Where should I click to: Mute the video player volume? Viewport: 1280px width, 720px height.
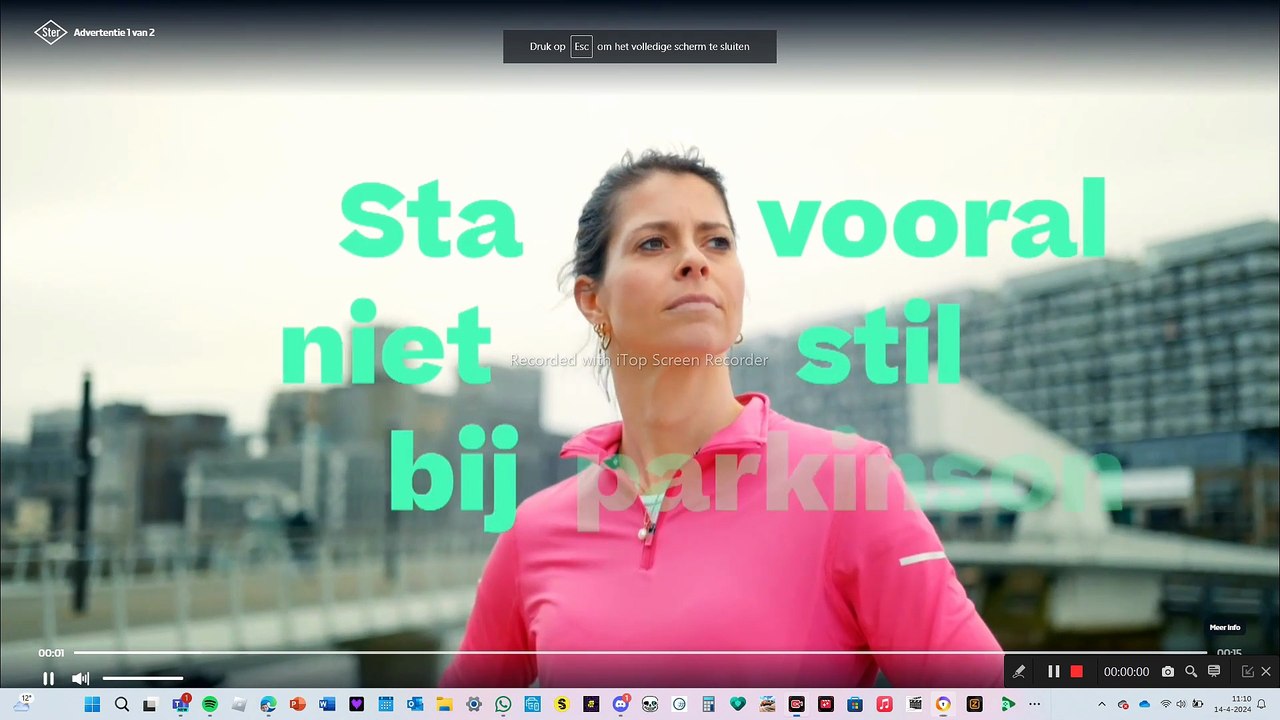tap(81, 678)
